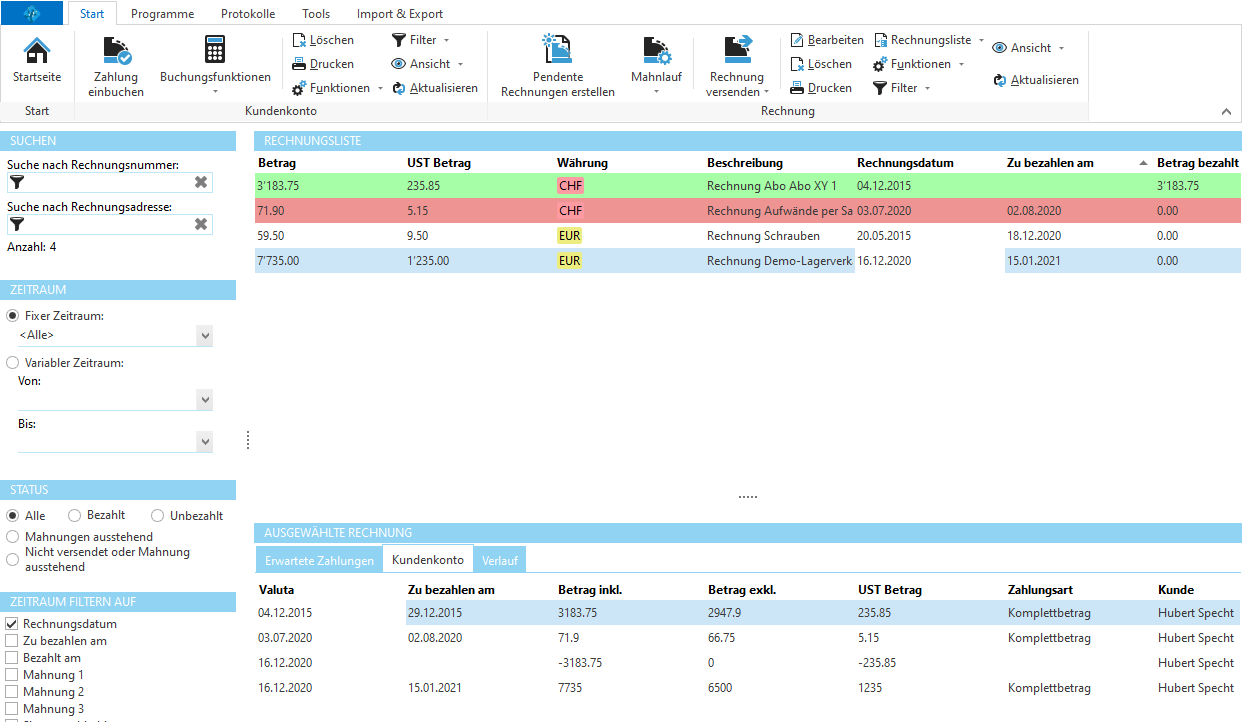The width and height of the screenshot is (1242, 722).
Task: Open the Von date dropdown
Action: [x=205, y=400]
